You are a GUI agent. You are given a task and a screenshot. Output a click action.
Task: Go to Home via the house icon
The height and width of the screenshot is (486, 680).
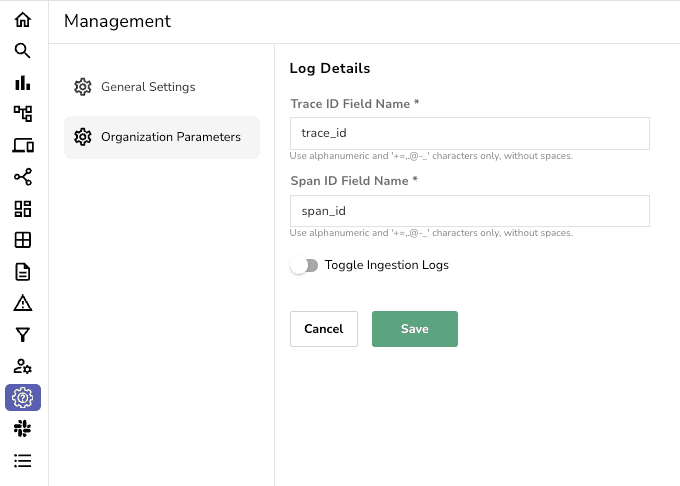click(x=23, y=20)
